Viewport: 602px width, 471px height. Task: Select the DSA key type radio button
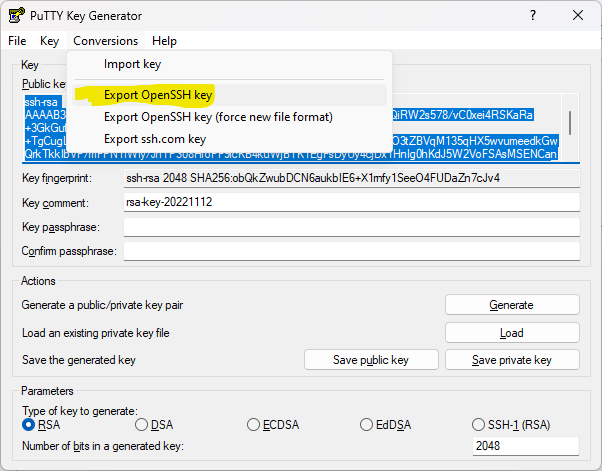(142, 425)
